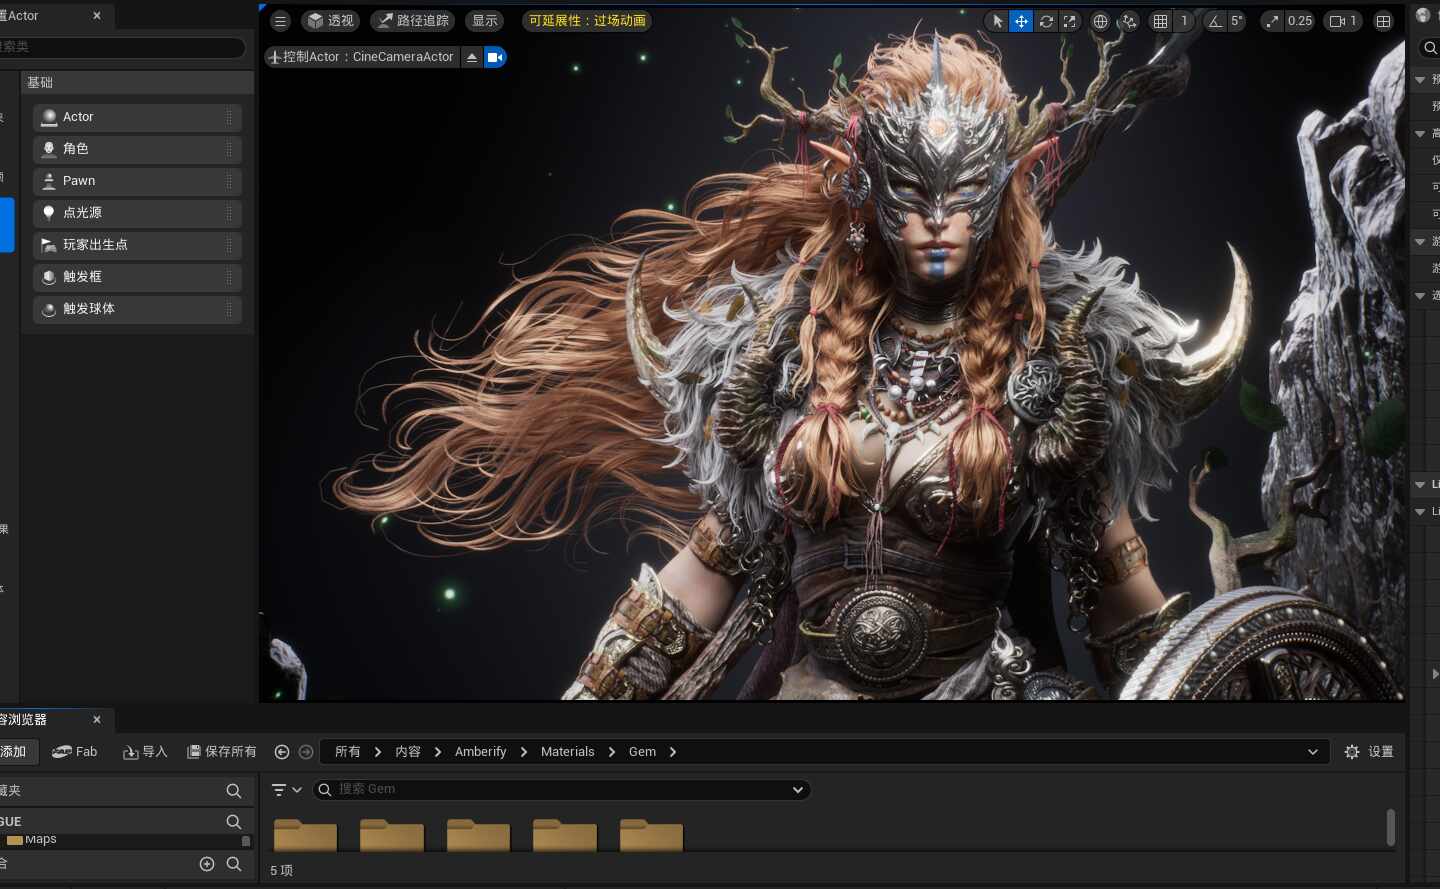
Task: Activate the rotate objects tool
Action: 1046,21
